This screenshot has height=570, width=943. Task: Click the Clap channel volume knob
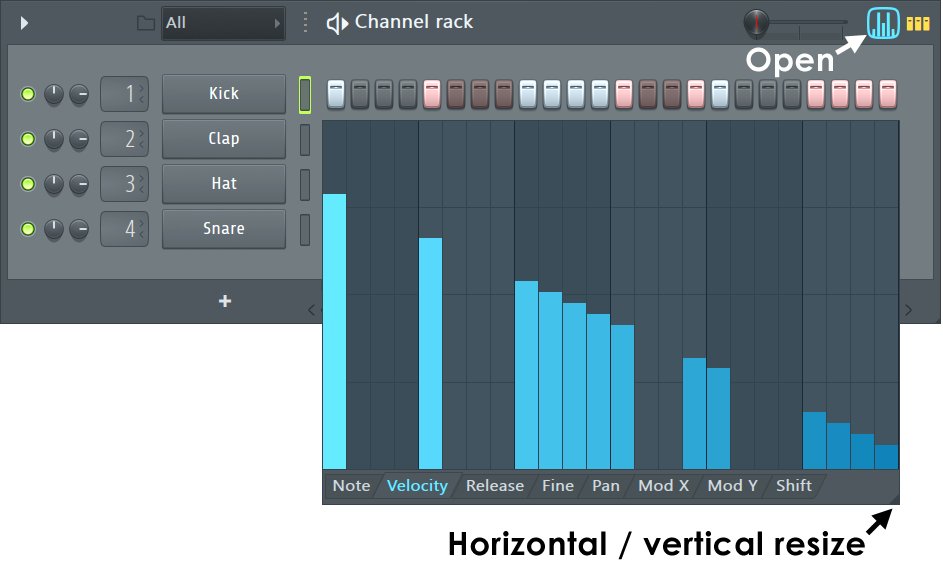pyautogui.click(x=79, y=139)
